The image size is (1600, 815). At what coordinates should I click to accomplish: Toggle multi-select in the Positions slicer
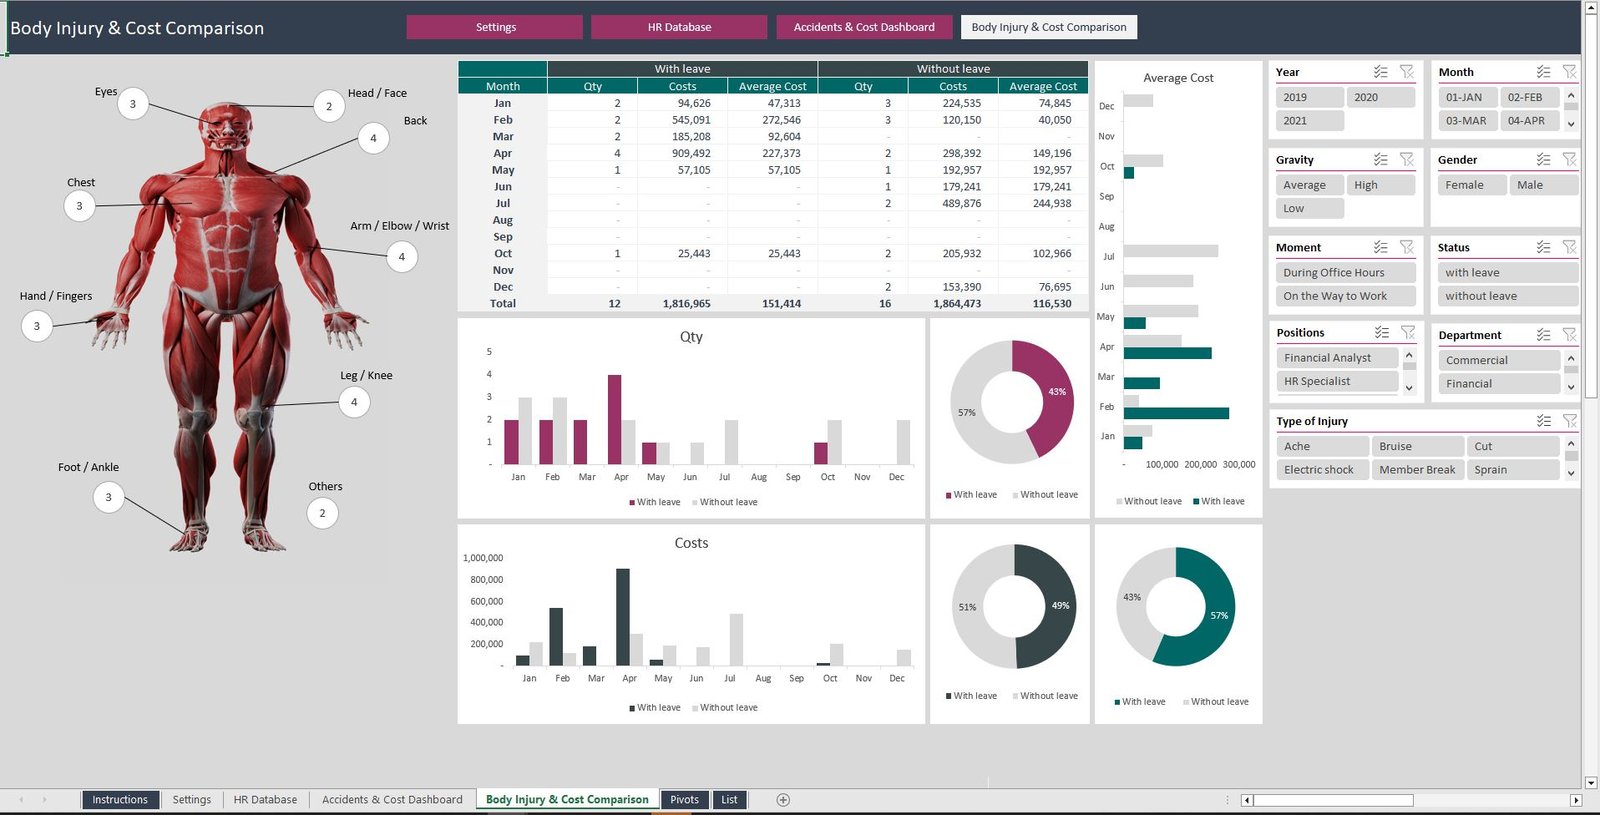(1381, 333)
